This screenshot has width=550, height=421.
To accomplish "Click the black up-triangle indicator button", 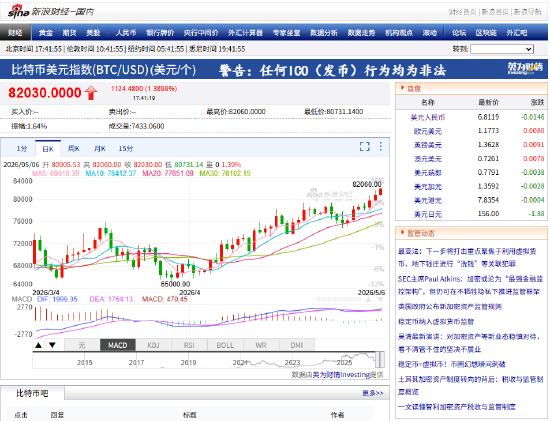I will [39, 345].
